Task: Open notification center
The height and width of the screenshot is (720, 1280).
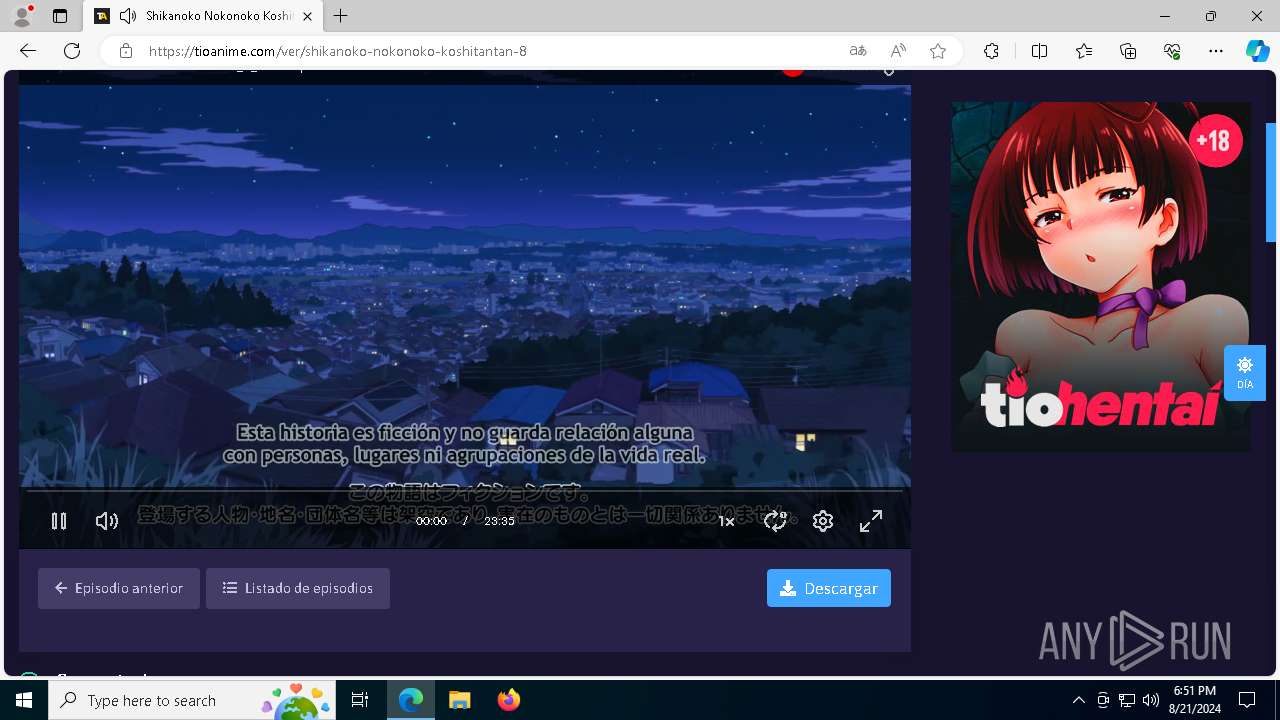Action: coord(1247,700)
